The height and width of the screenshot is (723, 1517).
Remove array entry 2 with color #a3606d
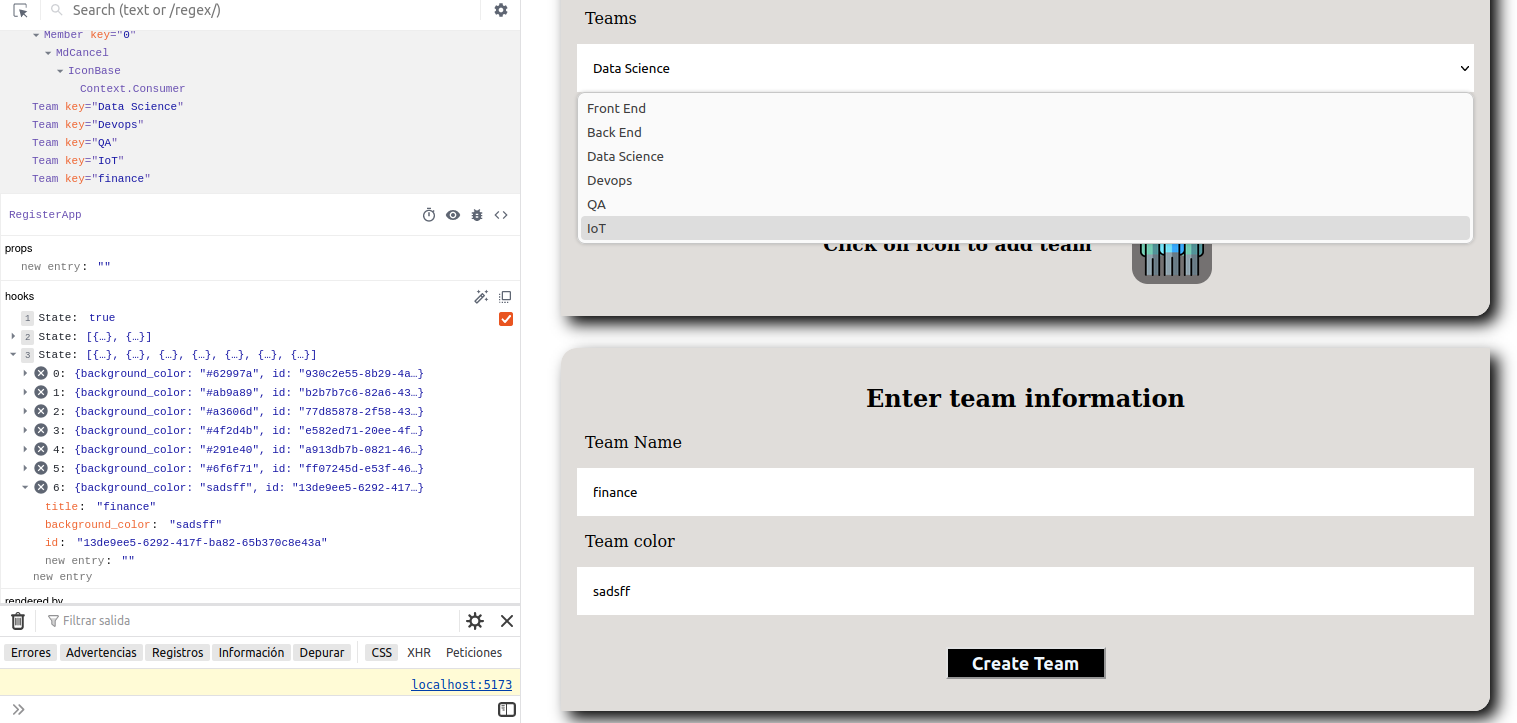tap(41, 411)
